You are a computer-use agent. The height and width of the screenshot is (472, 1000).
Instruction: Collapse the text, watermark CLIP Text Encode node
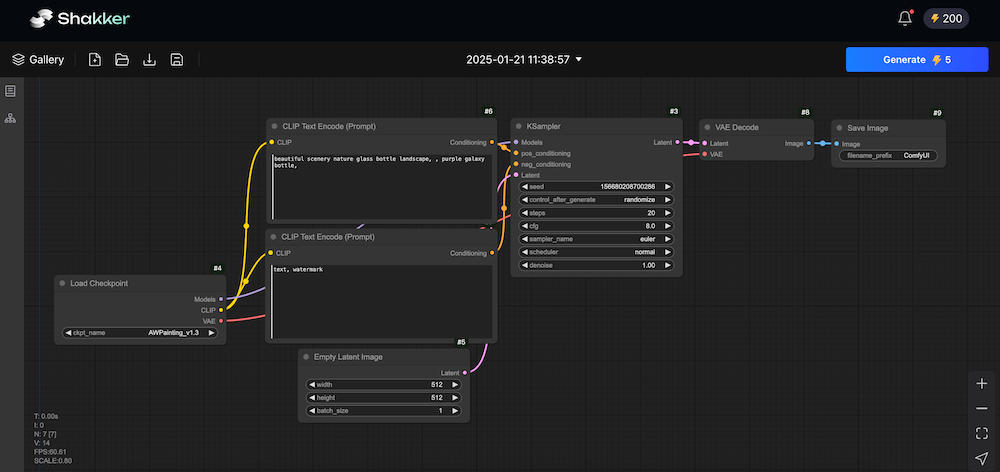click(274, 237)
